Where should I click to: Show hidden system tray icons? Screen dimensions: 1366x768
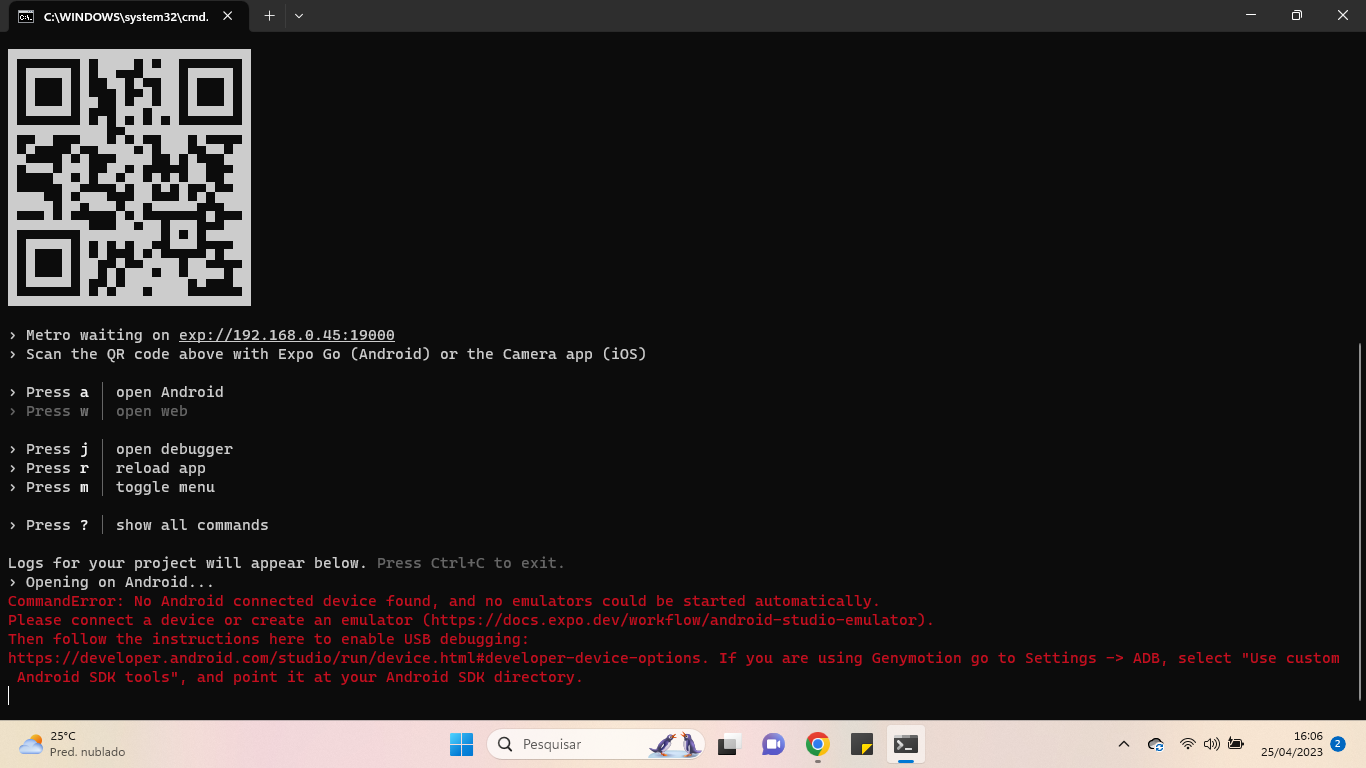[1124, 744]
